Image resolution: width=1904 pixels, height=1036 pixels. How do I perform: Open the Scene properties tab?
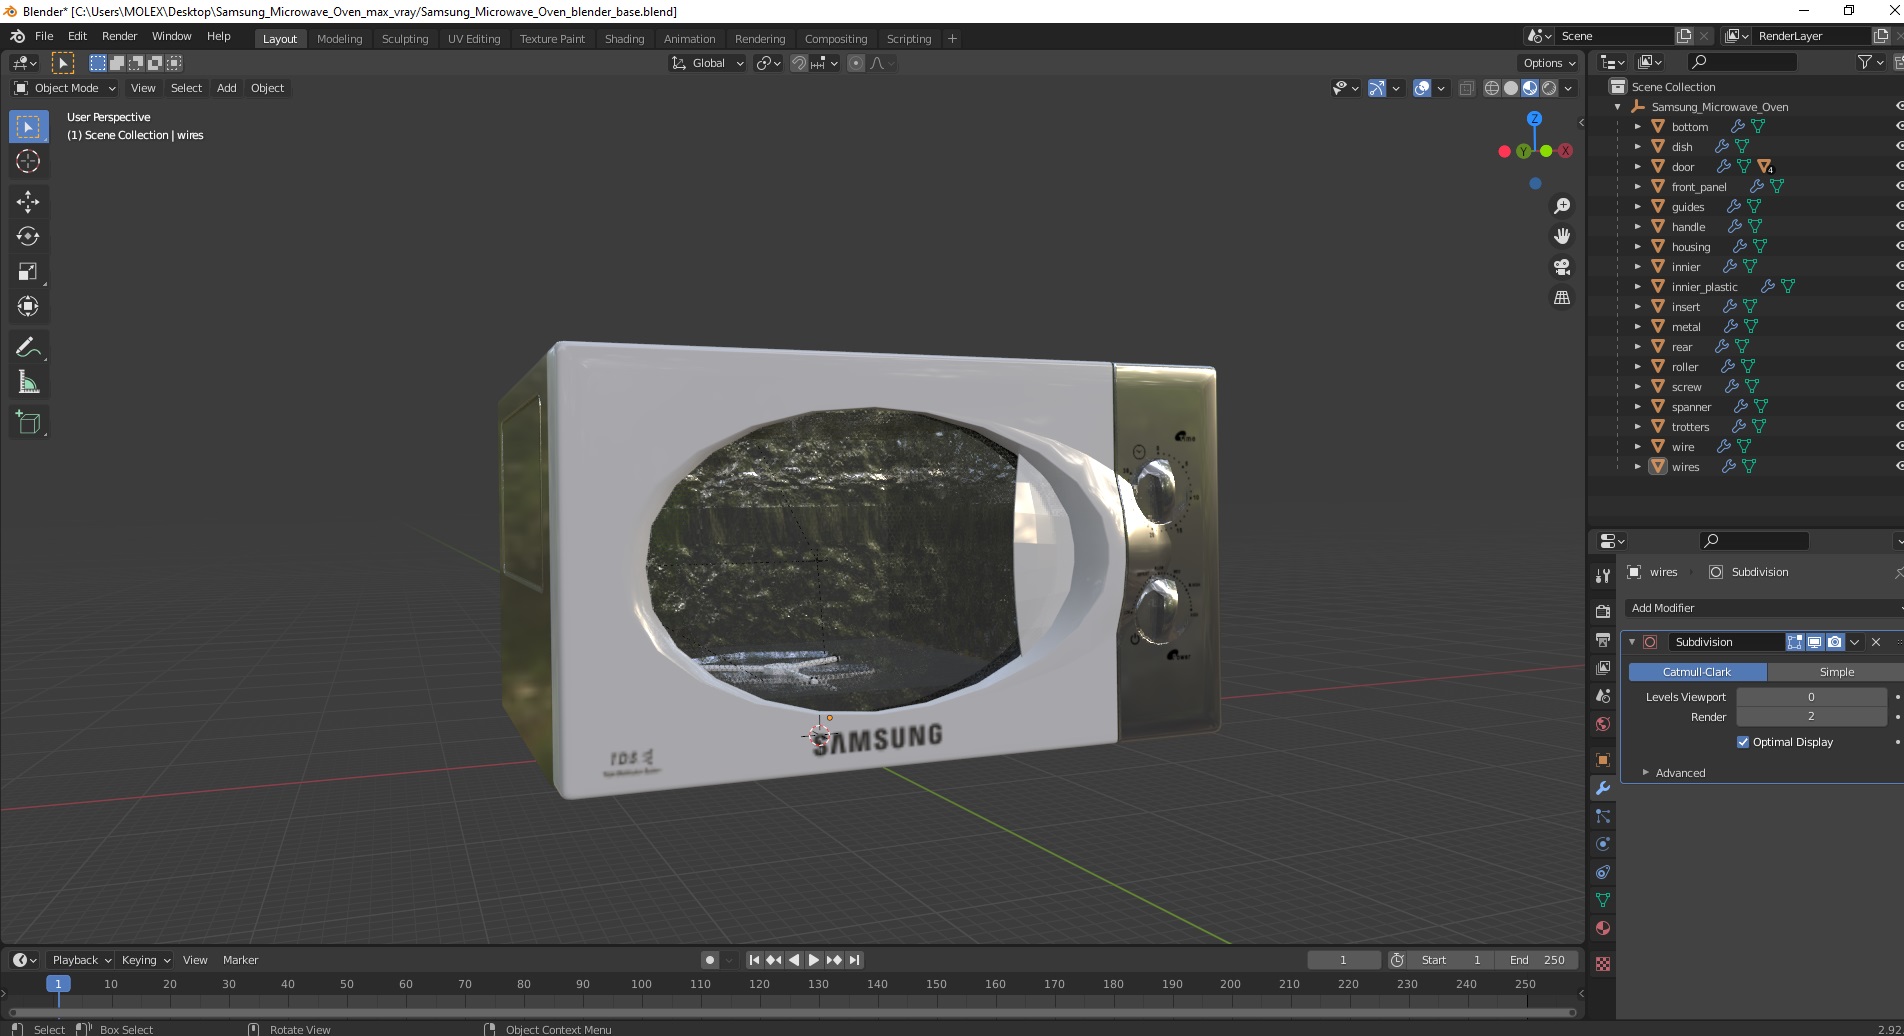coord(1603,696)
